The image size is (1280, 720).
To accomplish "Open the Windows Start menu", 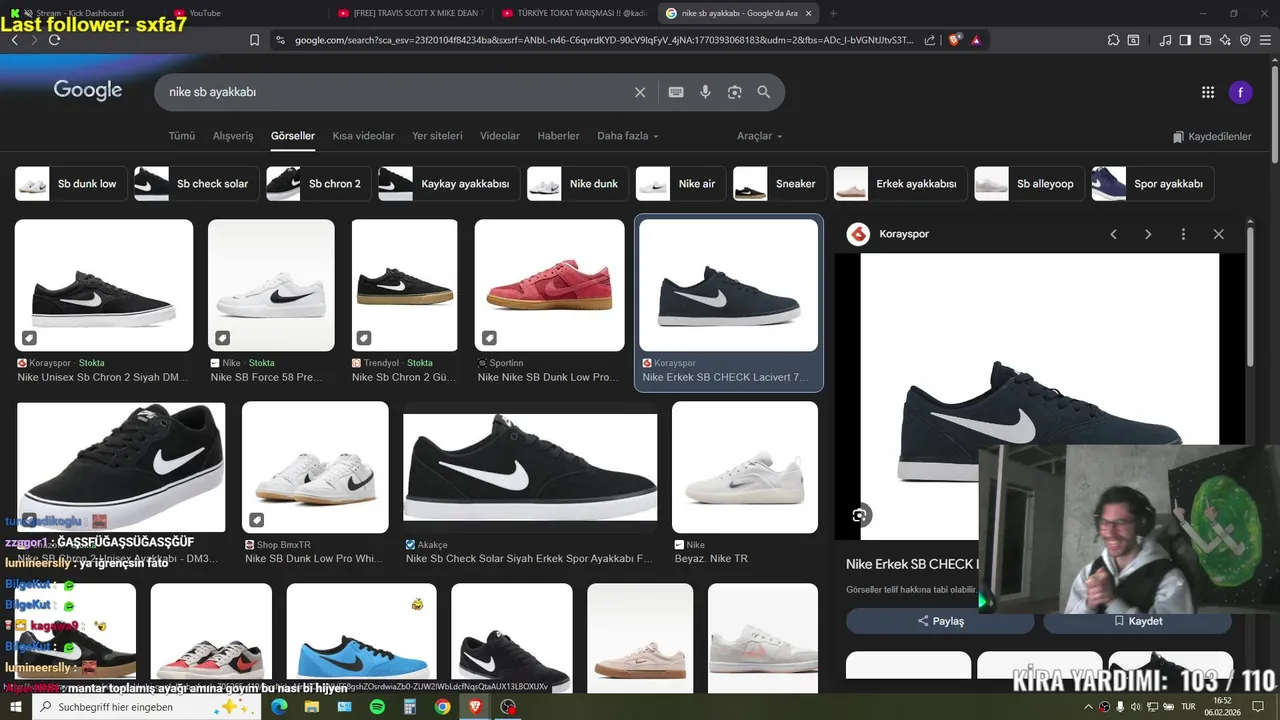I will [16, 707].
